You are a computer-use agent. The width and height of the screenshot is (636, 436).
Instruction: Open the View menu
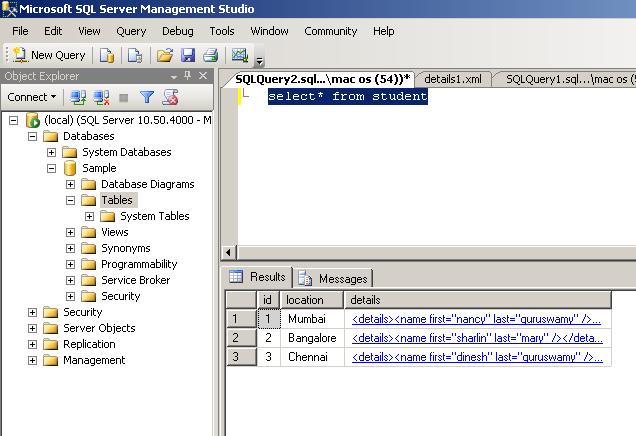coord(89,31)
